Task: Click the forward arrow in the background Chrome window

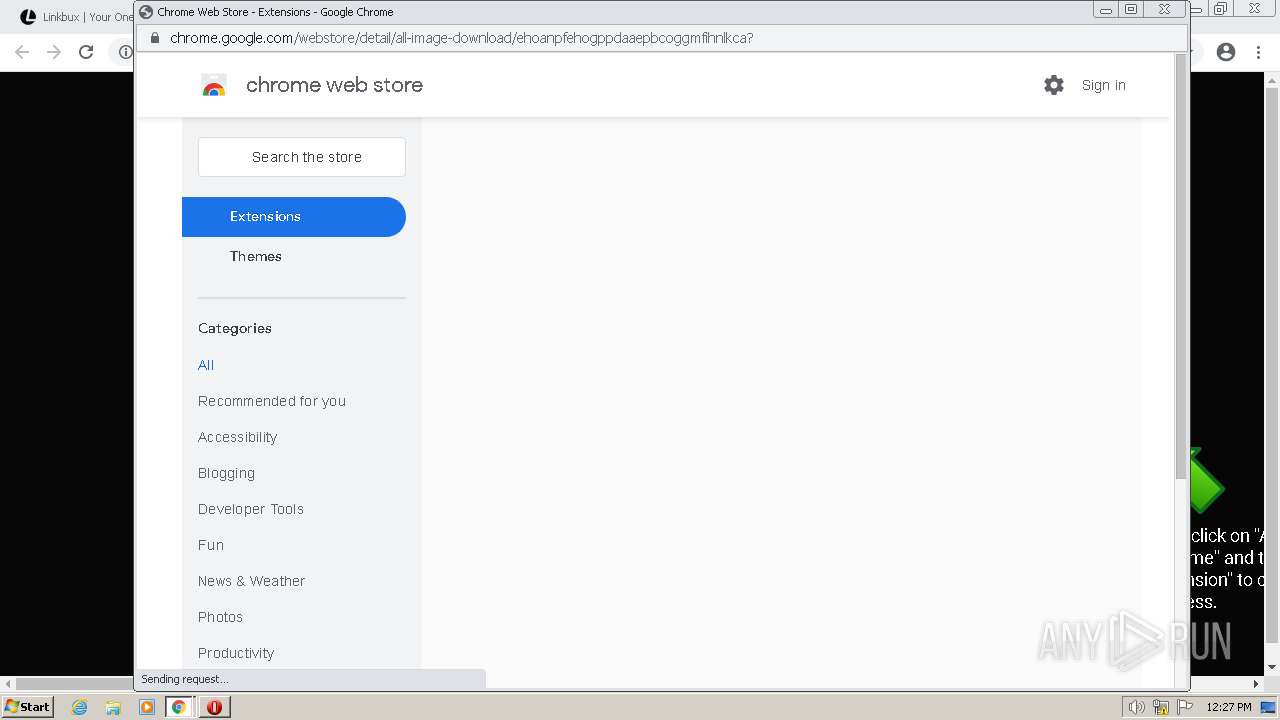Action: coord(54,52)
